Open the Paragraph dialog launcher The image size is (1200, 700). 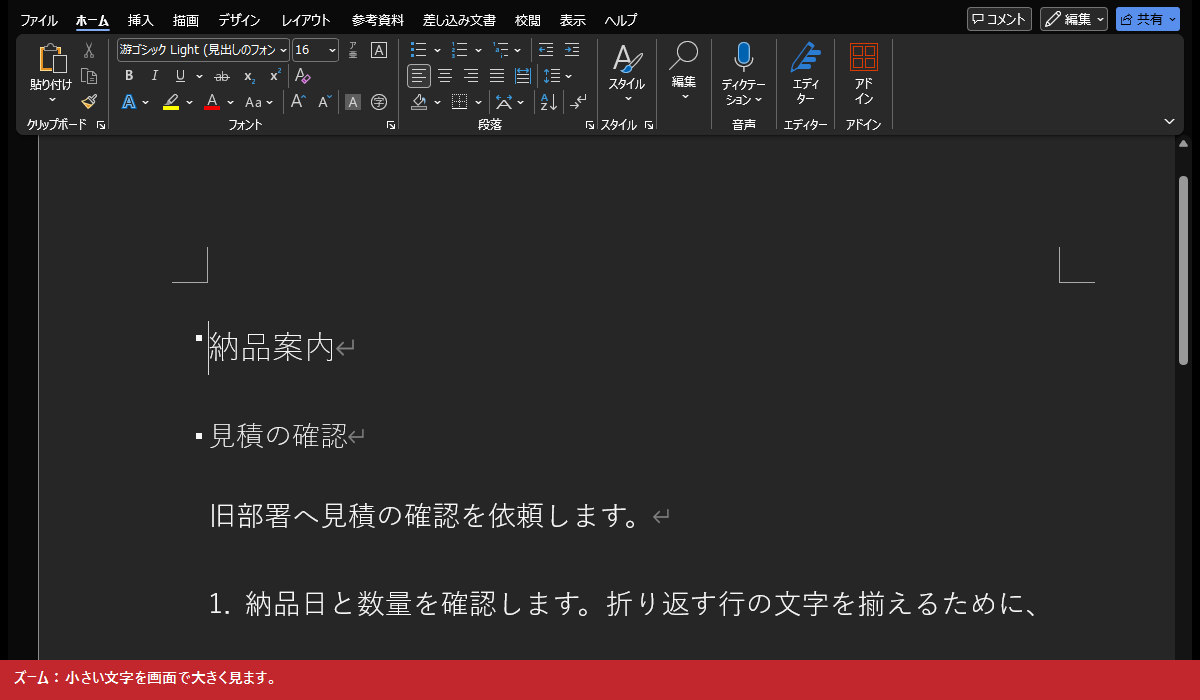pyautogui.click(x=590, y=126)
